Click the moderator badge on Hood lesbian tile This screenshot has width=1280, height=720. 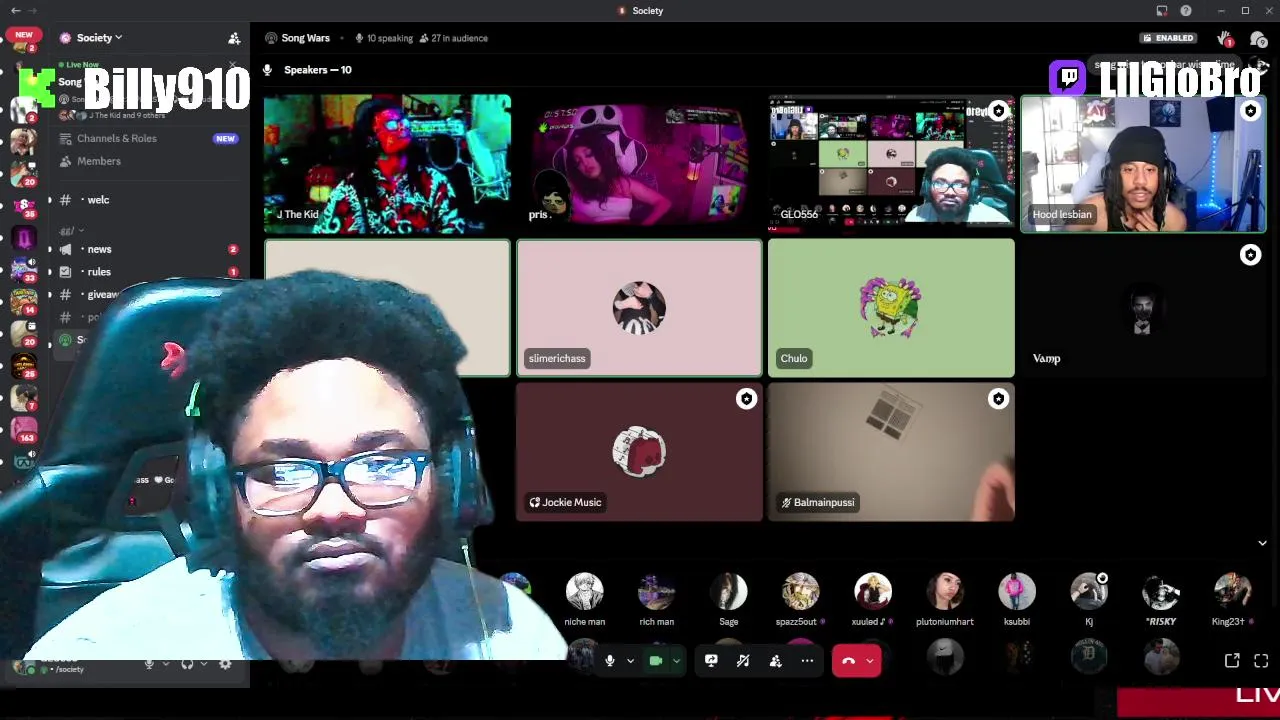tap(1250, 111)
